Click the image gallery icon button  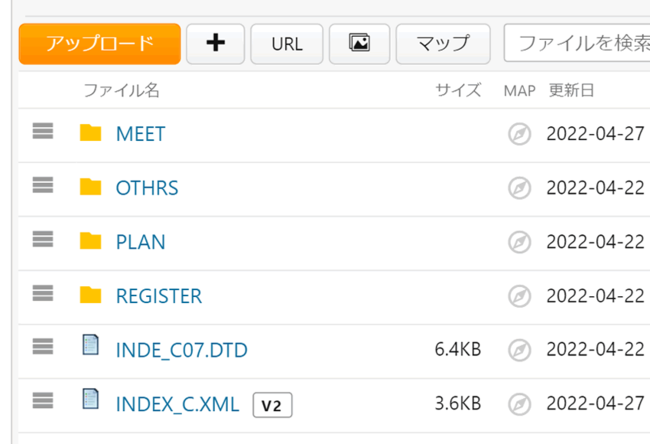click(x=359, y=44)
